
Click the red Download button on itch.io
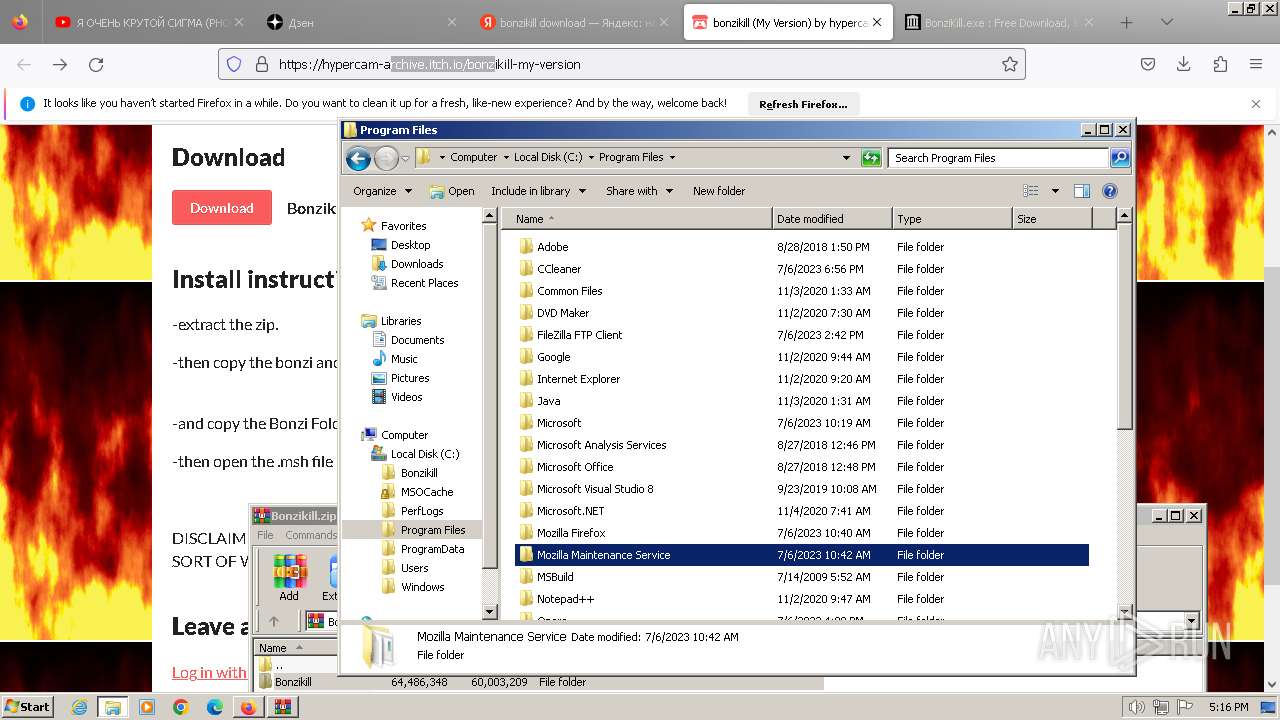click(222, 207)
